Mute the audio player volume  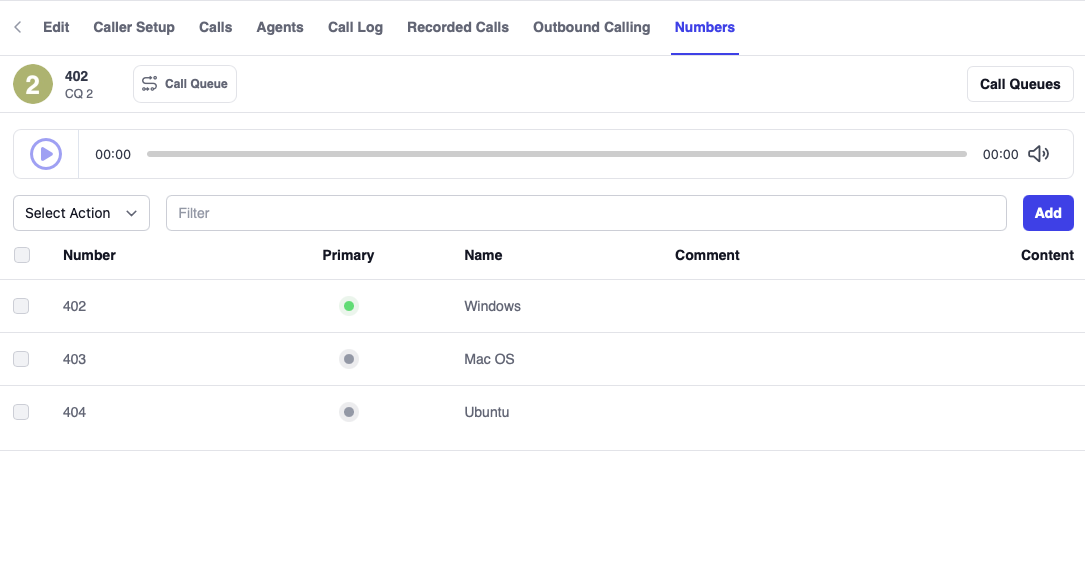(x=1038, y=154)
